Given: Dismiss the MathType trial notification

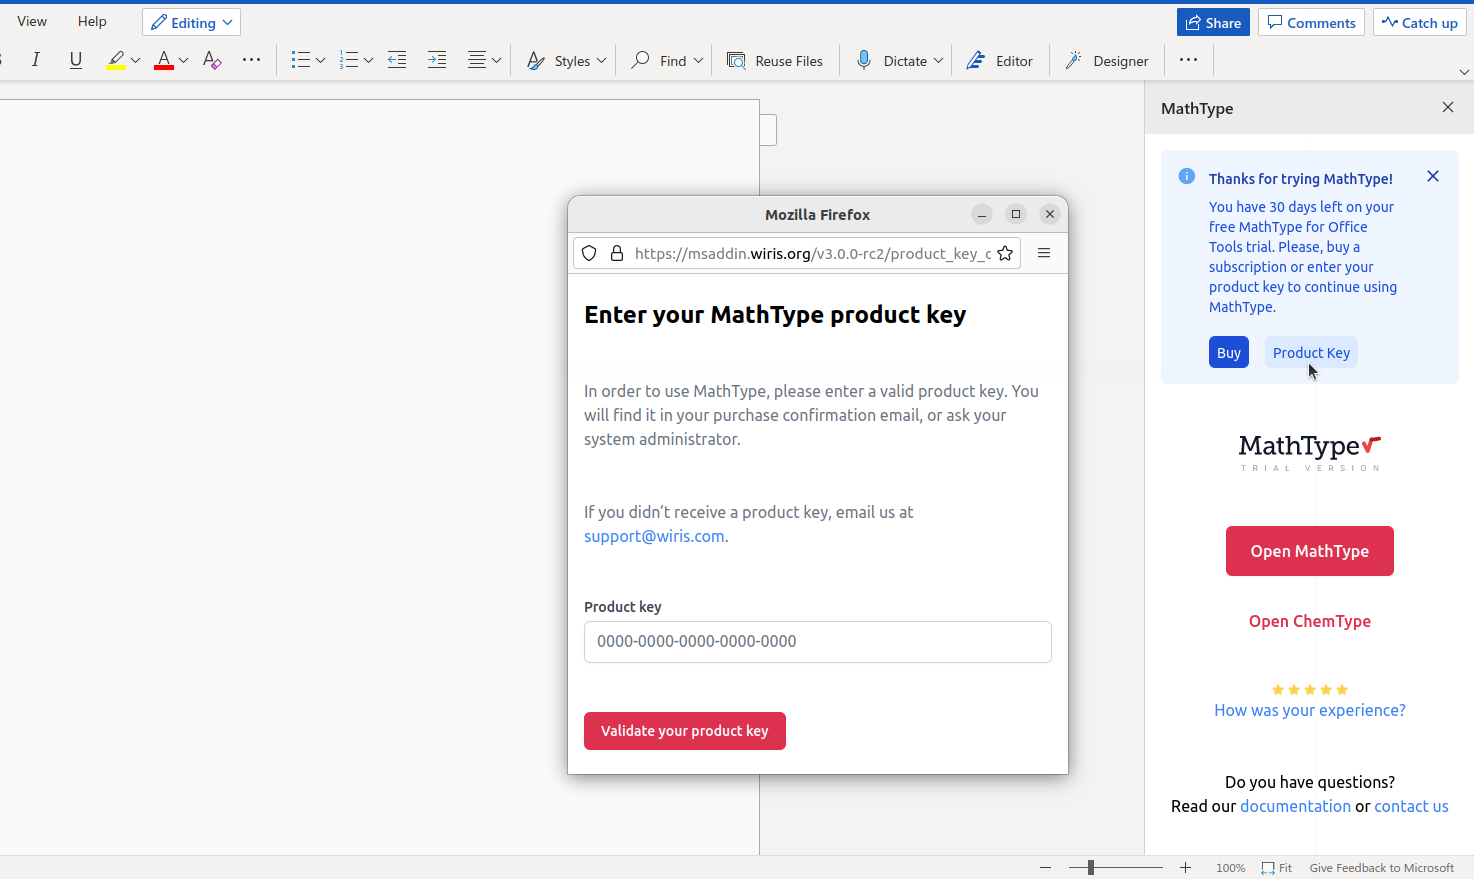Looking at the screenshot, I should point(1432,177).
